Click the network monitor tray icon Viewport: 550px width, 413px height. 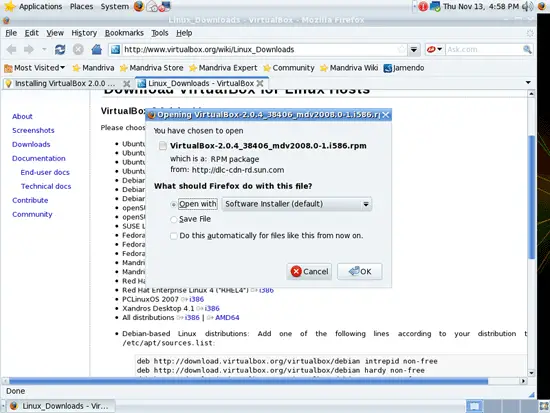click(x=435, y=6)
